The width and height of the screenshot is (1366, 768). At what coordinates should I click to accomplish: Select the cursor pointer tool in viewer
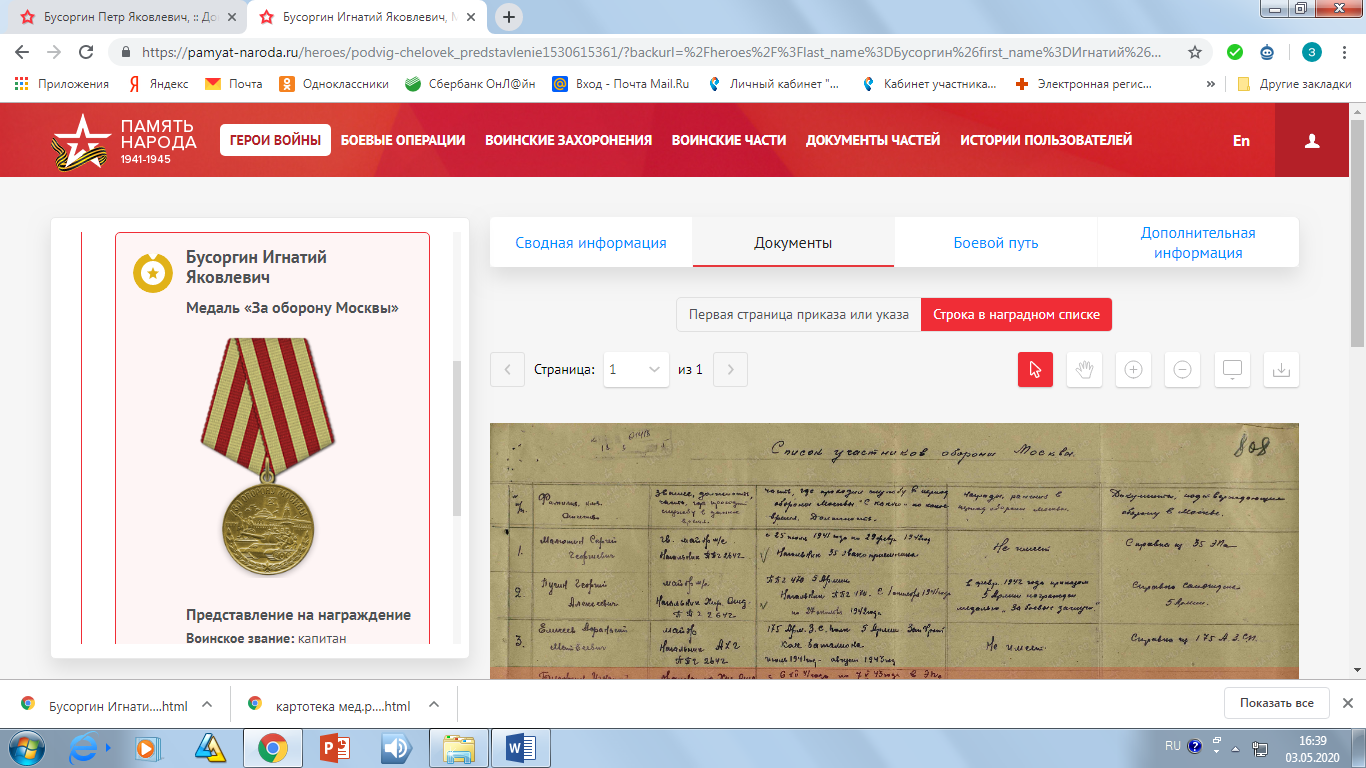(x=1035, y=369)
